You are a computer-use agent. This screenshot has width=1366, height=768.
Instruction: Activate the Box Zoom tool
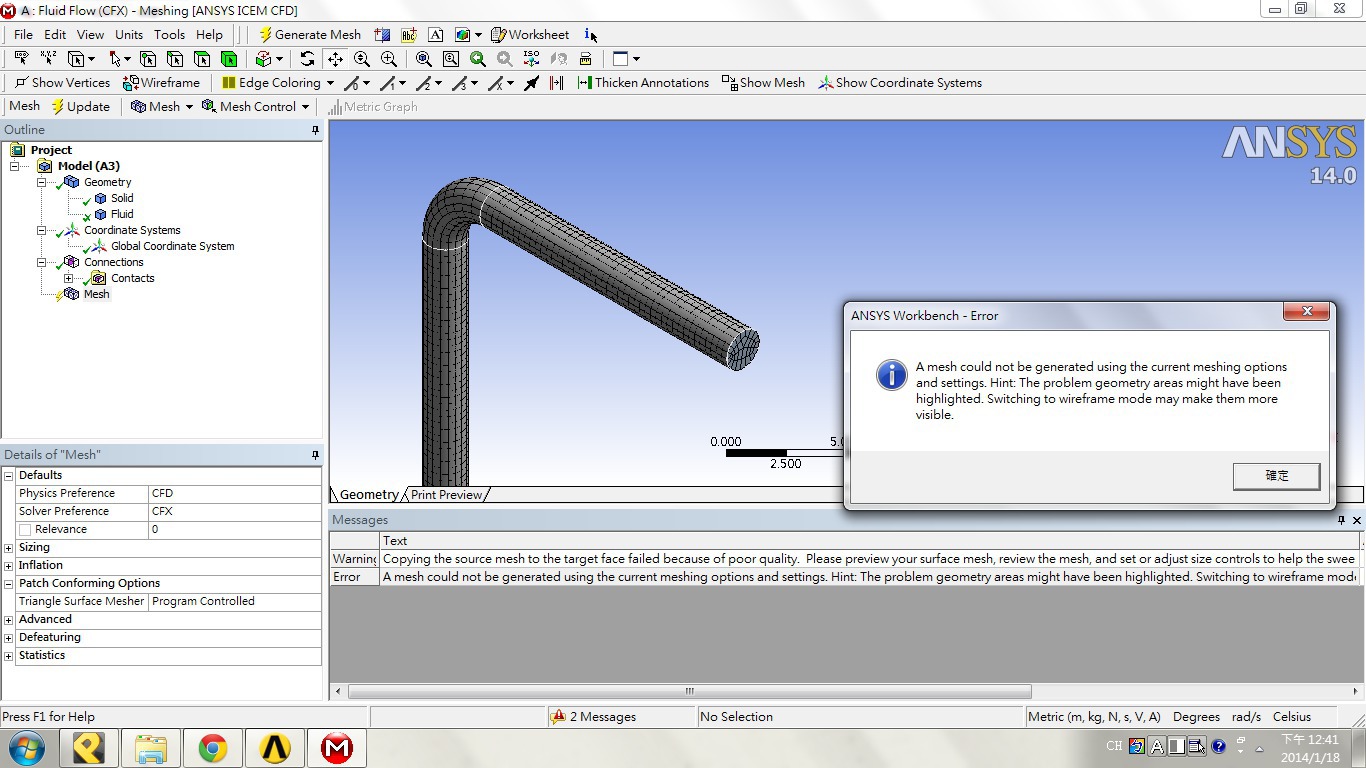coord(389,59)
